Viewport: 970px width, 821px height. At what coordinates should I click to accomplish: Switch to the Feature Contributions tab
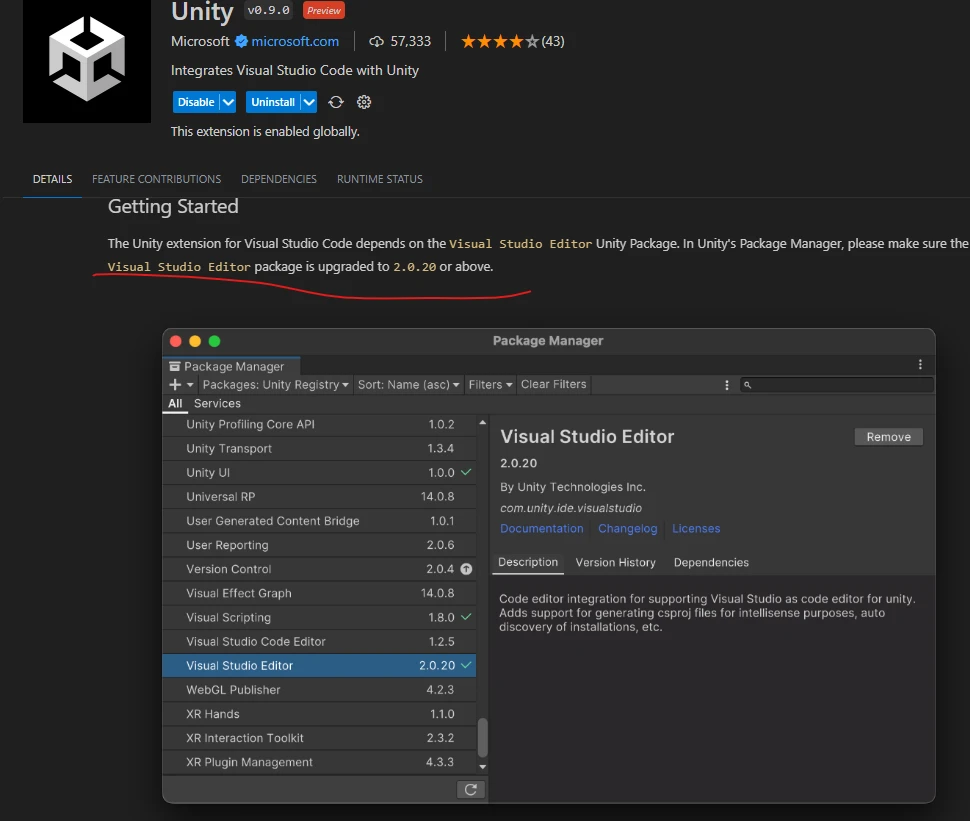(156, 179)
